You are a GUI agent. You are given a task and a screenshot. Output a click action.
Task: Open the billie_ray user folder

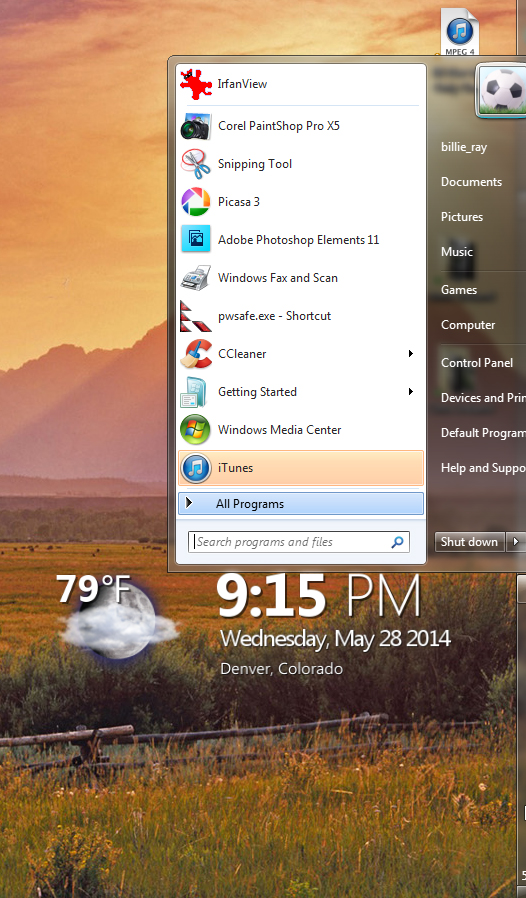click(464, 147)
